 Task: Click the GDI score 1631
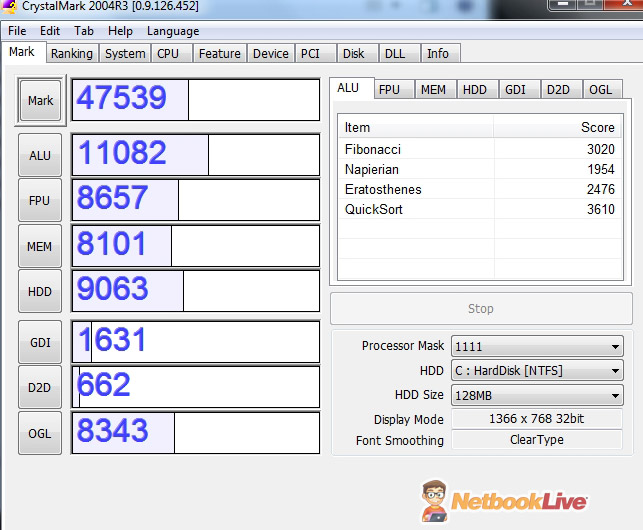click(x=112, y=339)
